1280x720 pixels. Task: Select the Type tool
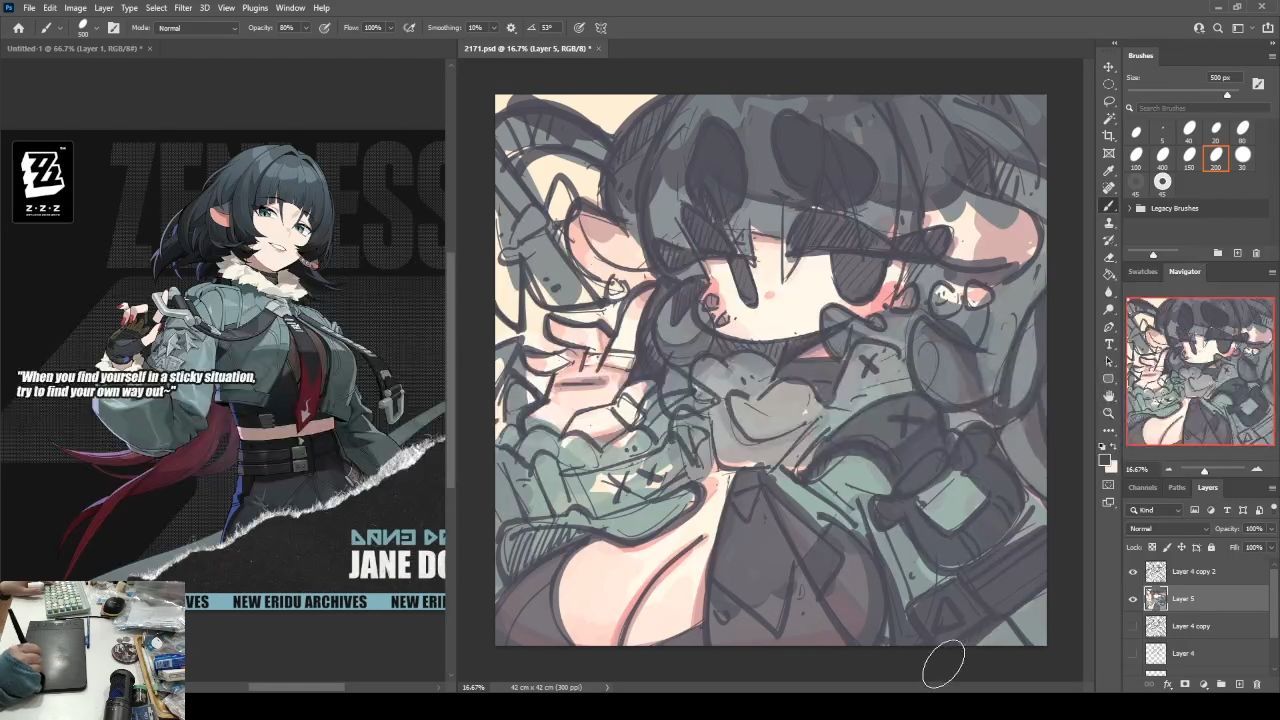tap(1109, 344)
